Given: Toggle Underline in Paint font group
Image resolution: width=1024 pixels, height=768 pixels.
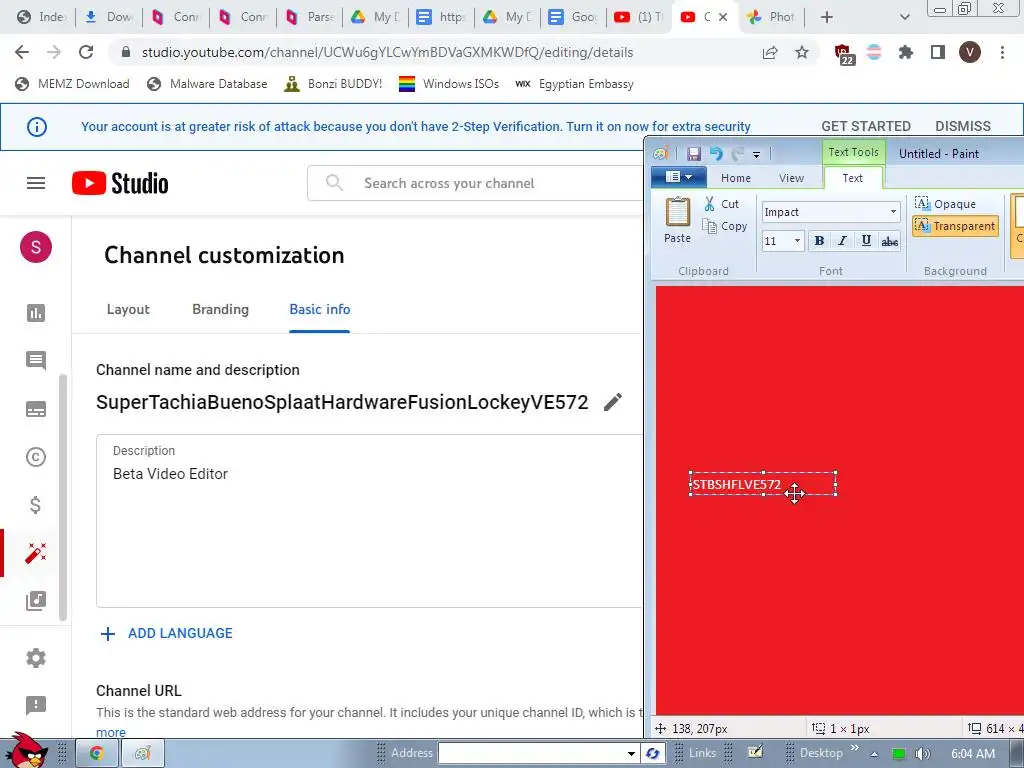Looking at the screenshot, I should pyautogui.click(x=866, y=241).
